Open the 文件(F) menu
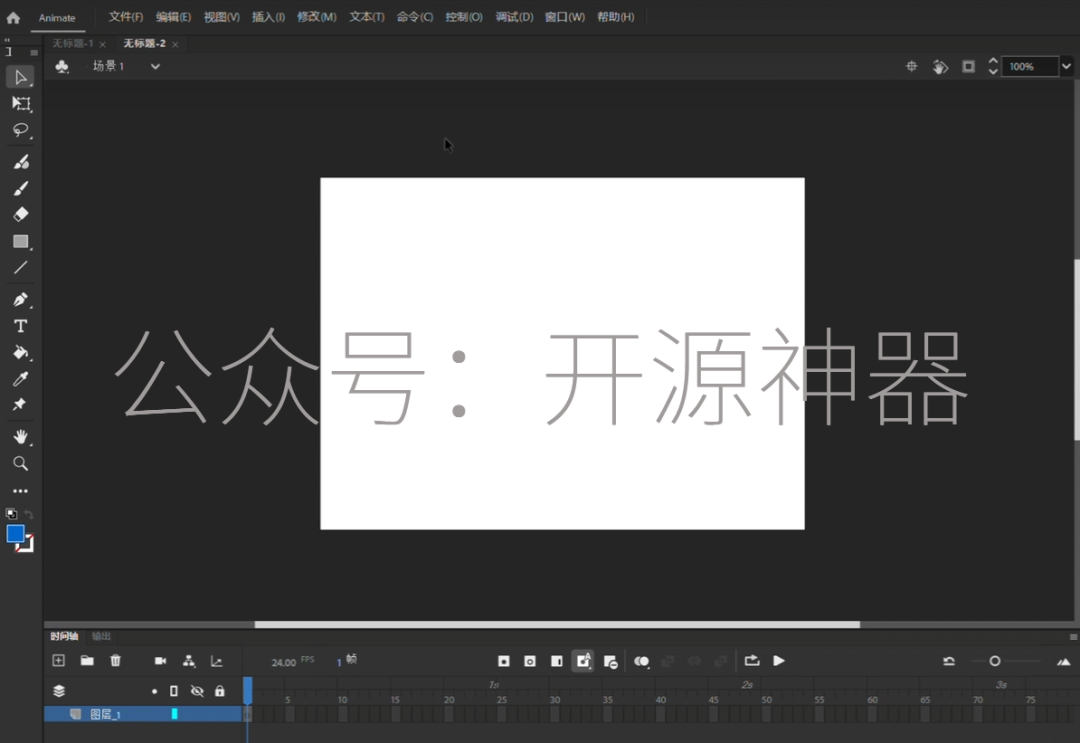 [125, 17]
